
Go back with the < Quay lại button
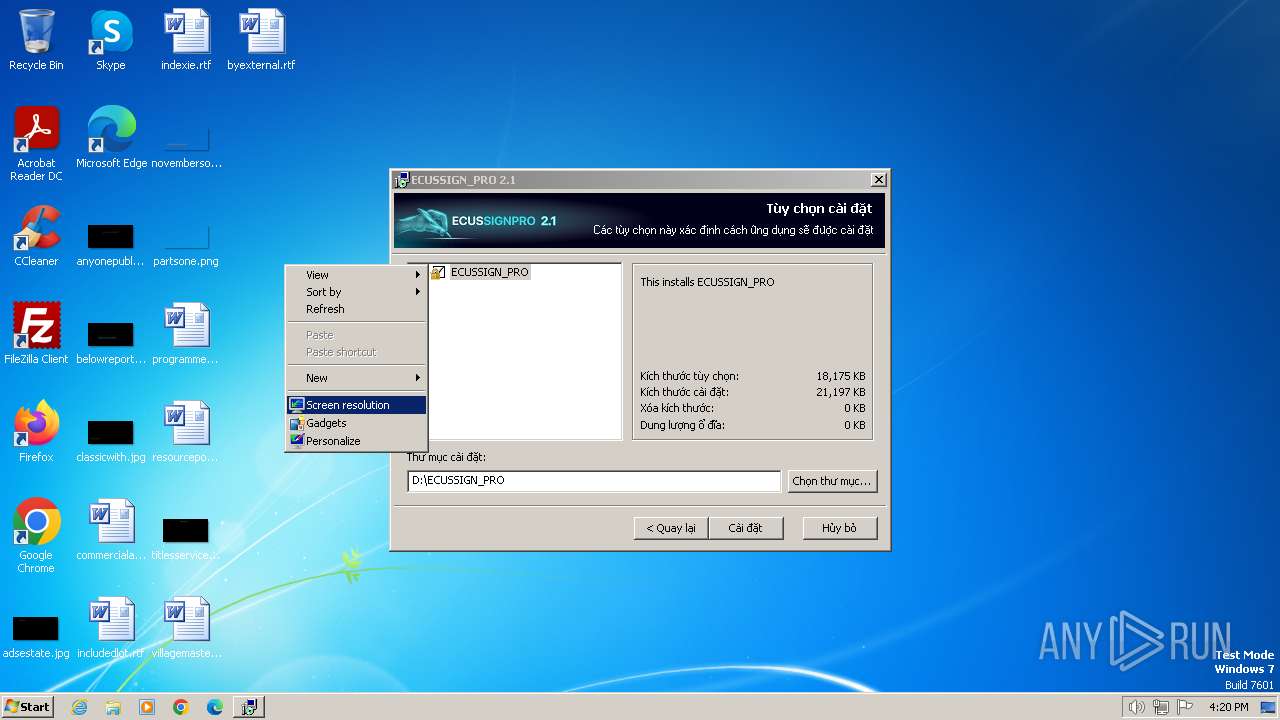point(671,528)
